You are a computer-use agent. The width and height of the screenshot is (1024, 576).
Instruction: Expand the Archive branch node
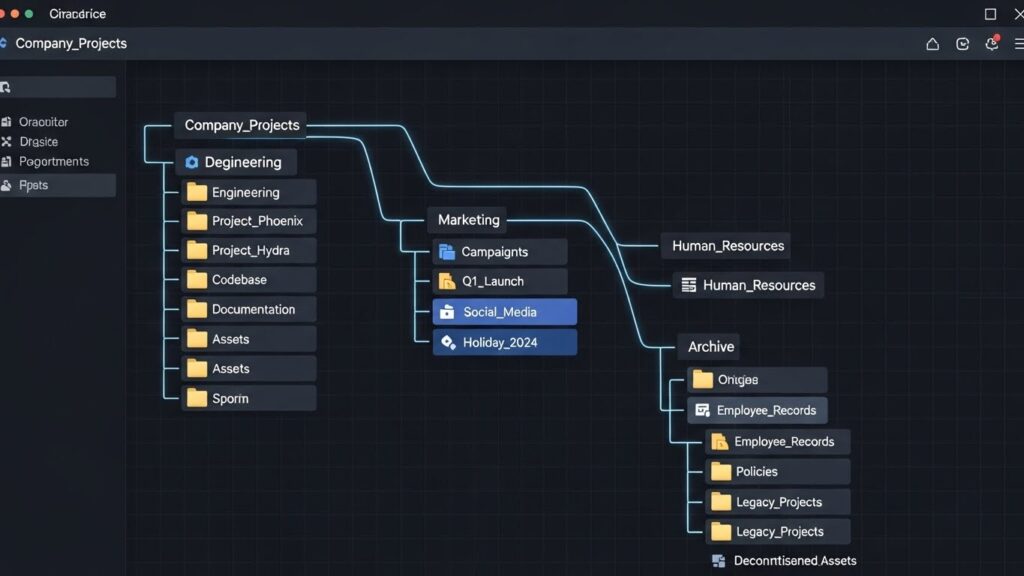(710, 347)
